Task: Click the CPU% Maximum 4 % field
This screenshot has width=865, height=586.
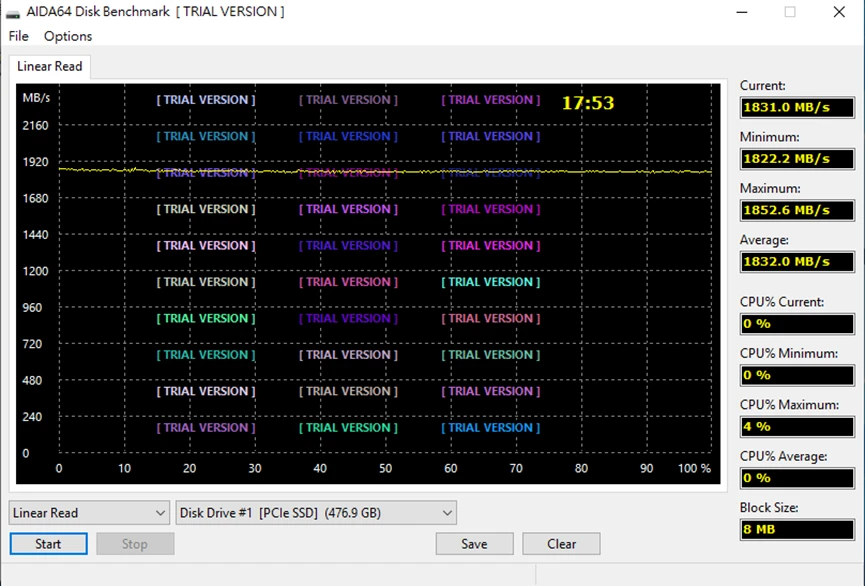Action: pos(797,427)
